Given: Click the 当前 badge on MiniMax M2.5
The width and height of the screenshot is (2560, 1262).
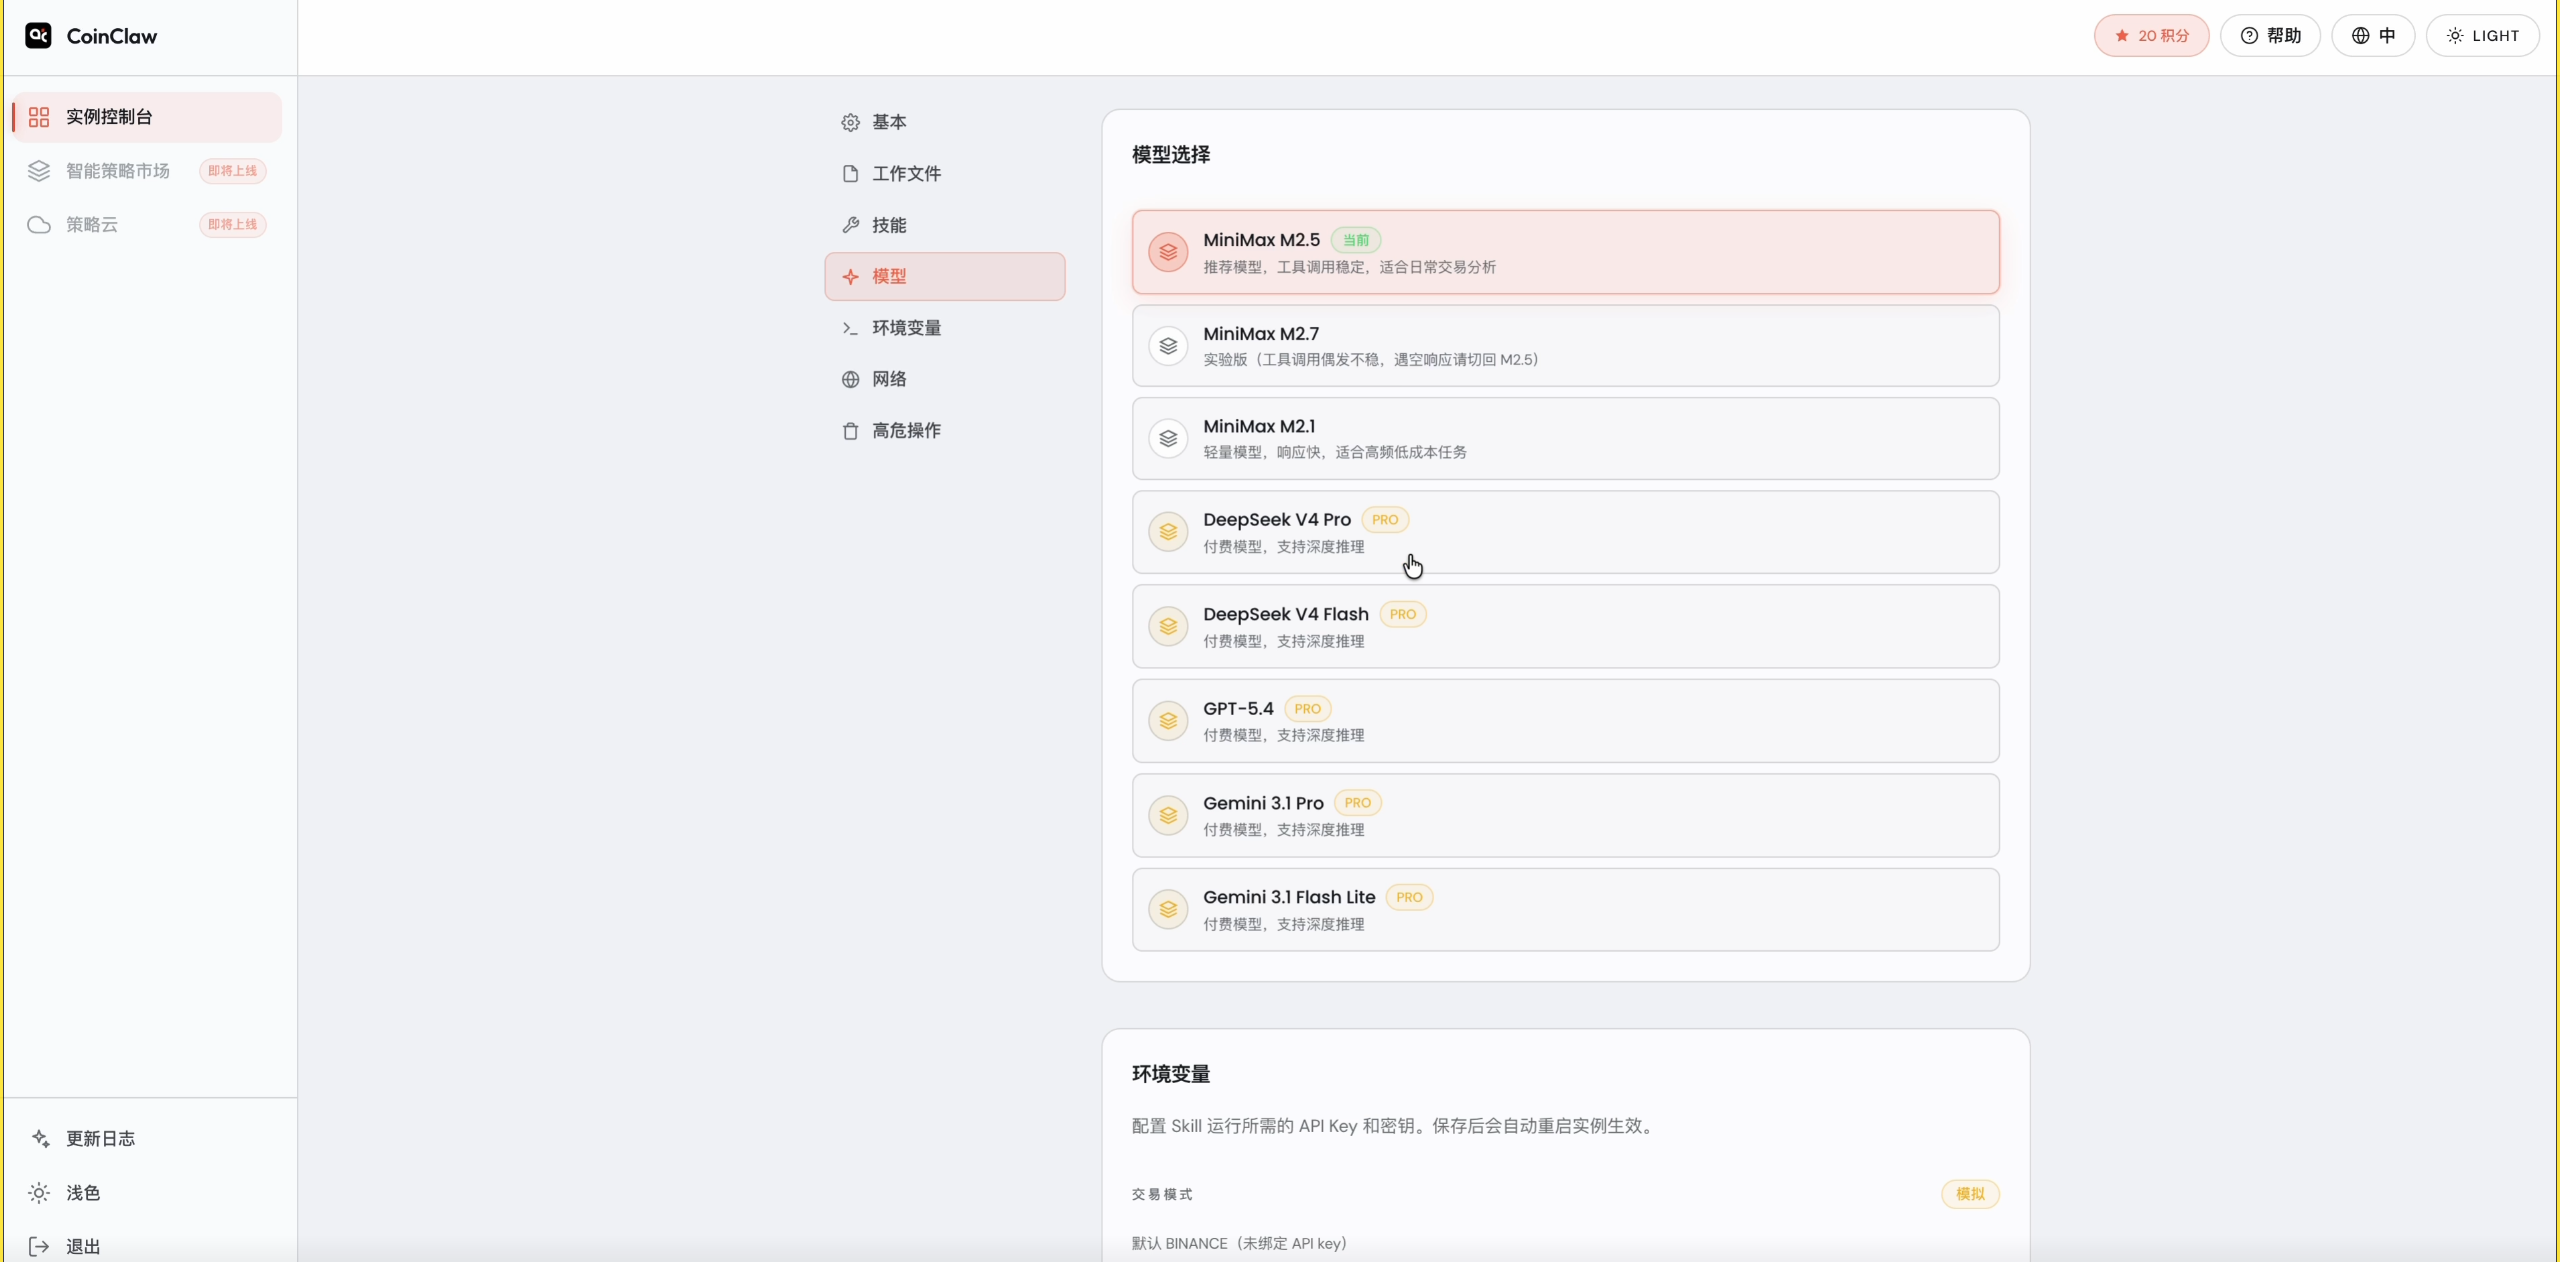Looking at the screenshot, I should point(1356,240).
